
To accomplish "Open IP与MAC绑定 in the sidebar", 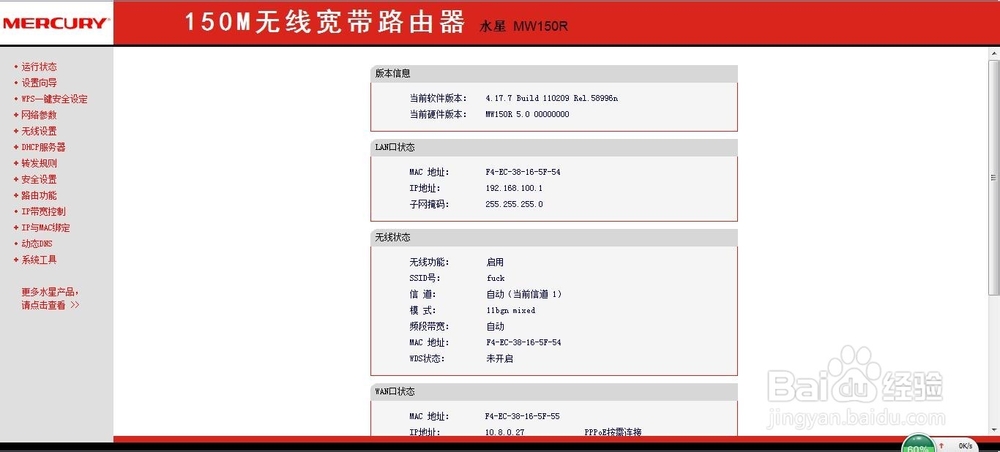I will click(45, 228).
